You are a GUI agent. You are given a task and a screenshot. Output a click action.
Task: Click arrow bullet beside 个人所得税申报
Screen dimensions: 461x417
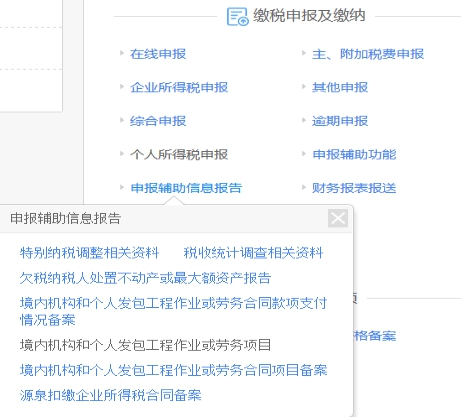pos(122,154)
